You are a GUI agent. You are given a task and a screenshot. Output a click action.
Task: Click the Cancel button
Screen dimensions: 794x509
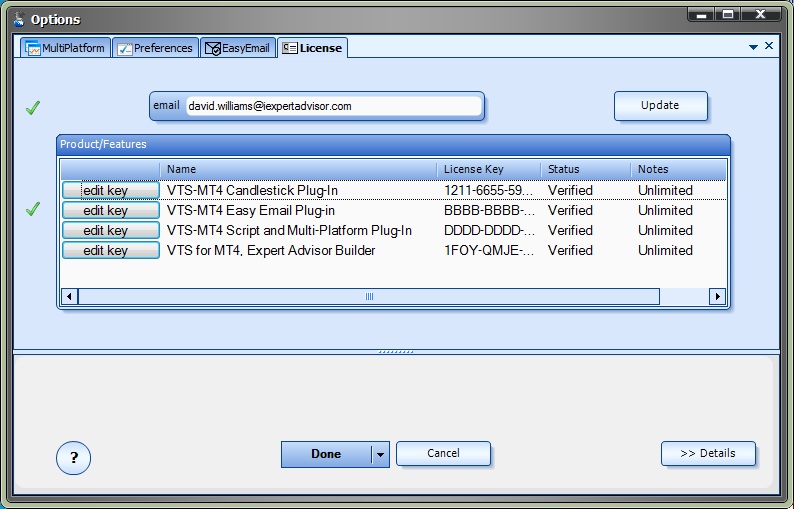pyautogui.click(x=443, y=453)
